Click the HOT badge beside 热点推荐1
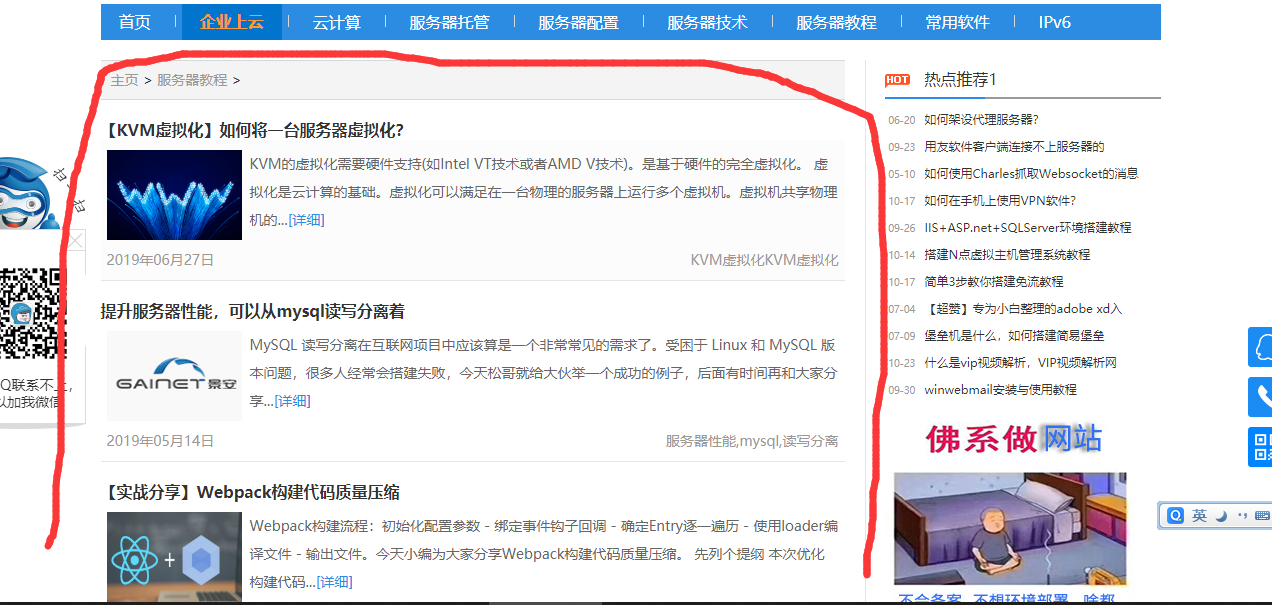 pos(897,80)
